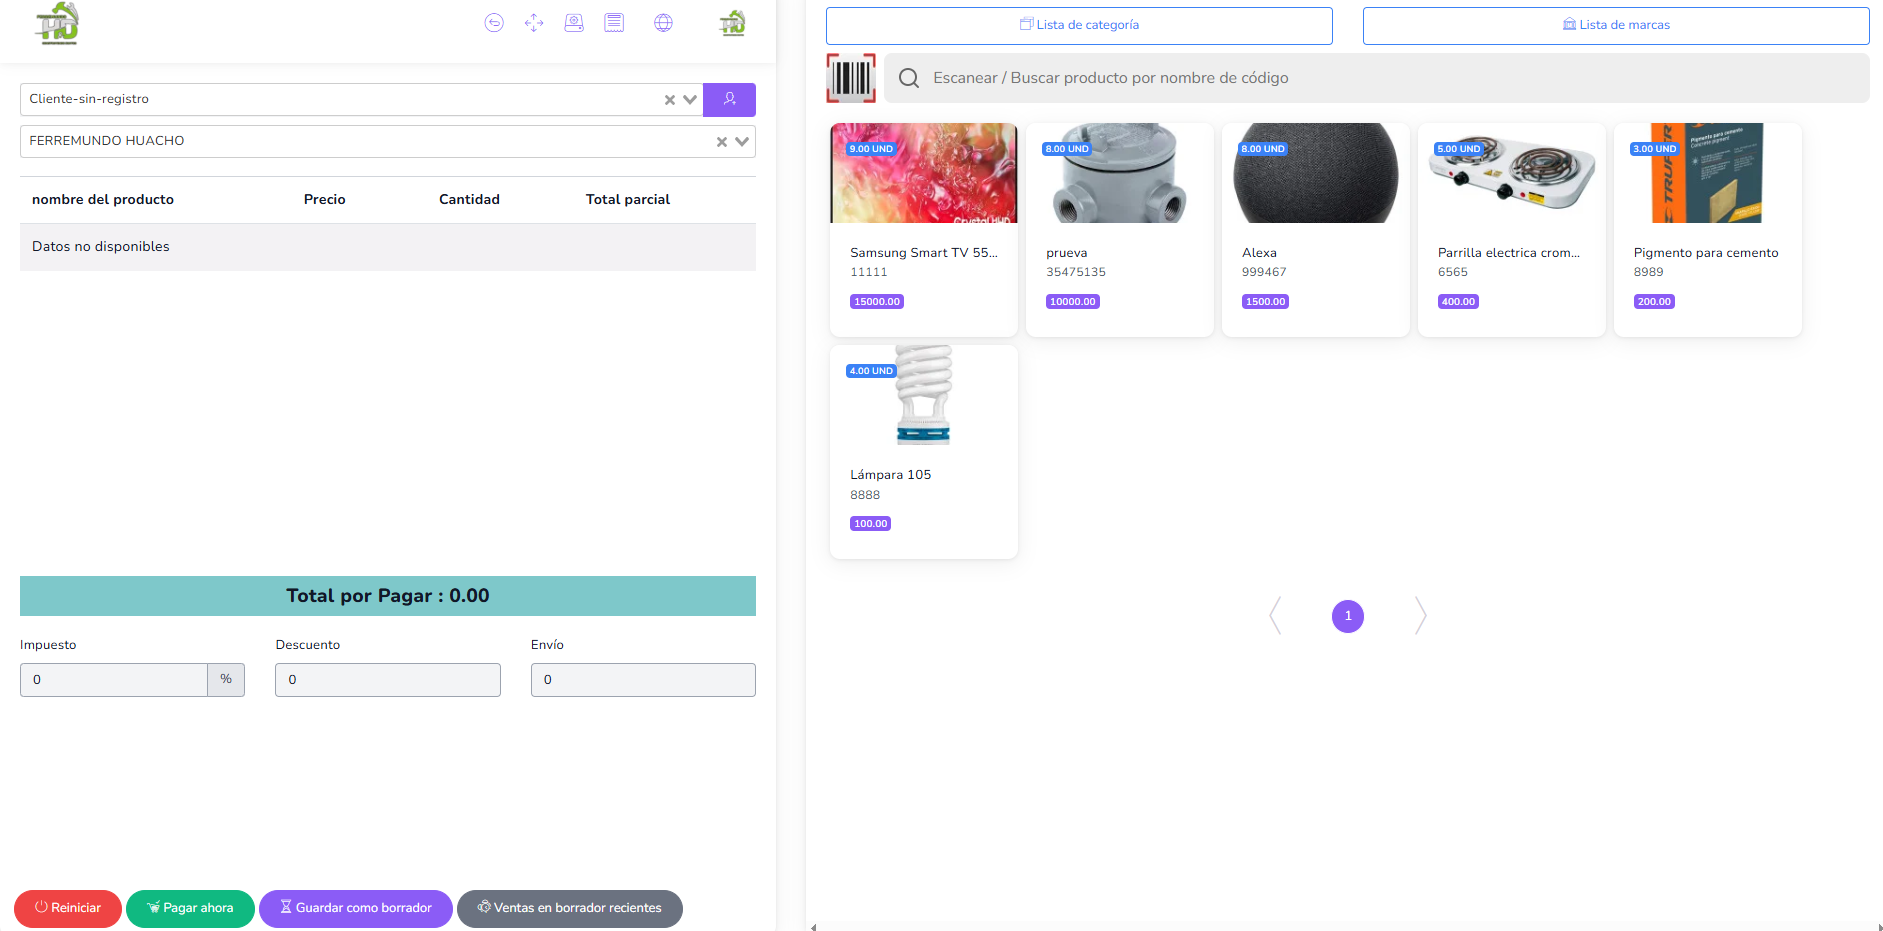
Task: Open the cash register drive icon
Action: pos(574,23)
